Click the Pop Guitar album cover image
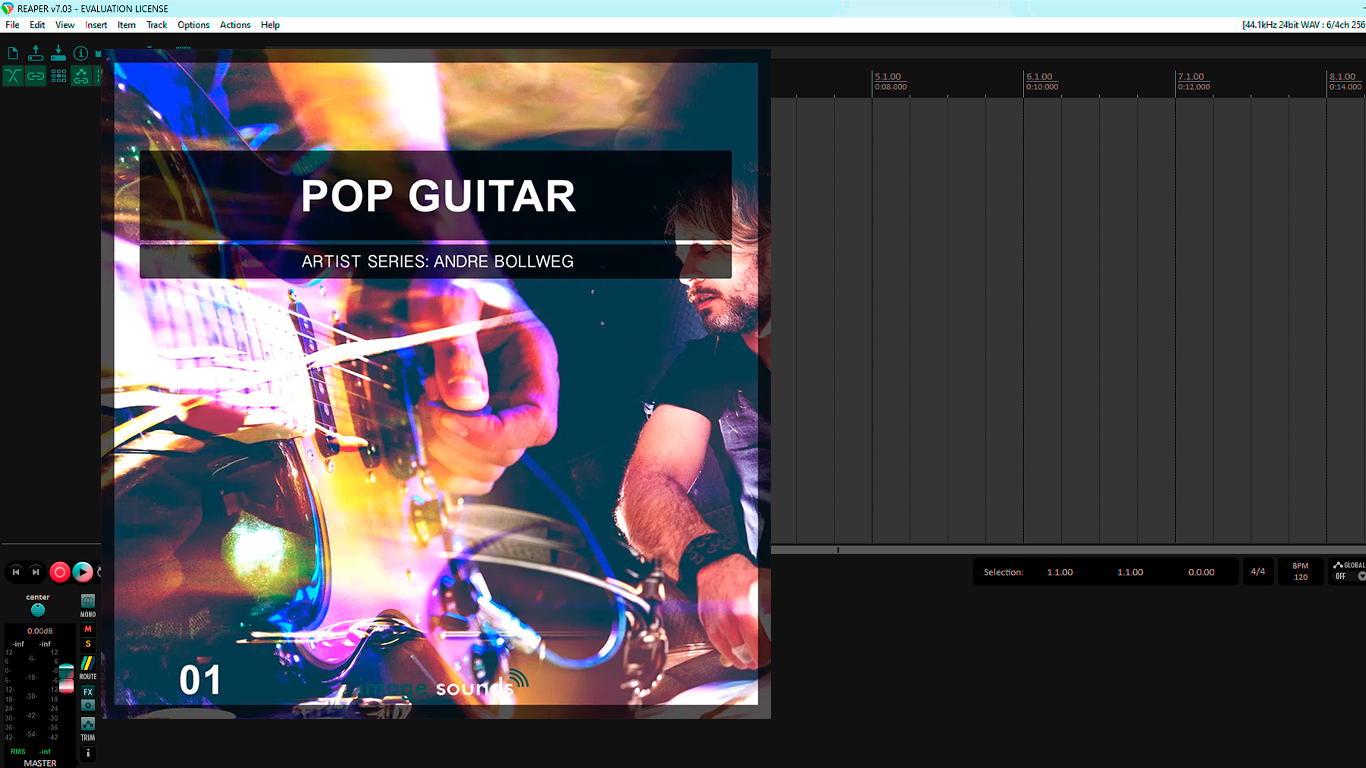 [x=436, y=384]
